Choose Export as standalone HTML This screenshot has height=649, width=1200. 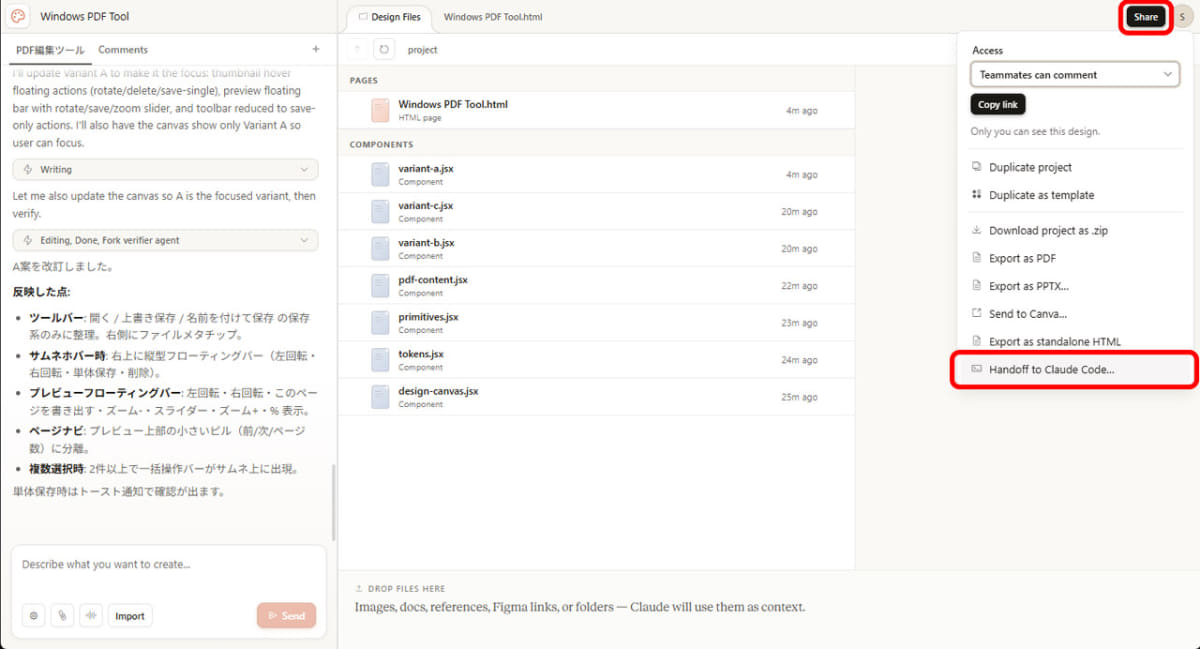click(x=1054, y=342)
